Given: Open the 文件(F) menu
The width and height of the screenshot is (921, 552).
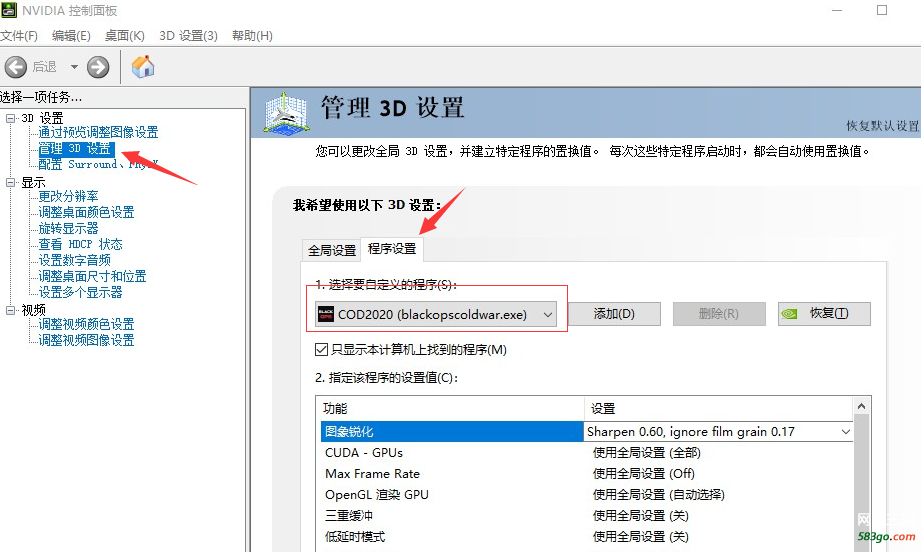Looking at the screenshot, I should click(x=19, y=36).
